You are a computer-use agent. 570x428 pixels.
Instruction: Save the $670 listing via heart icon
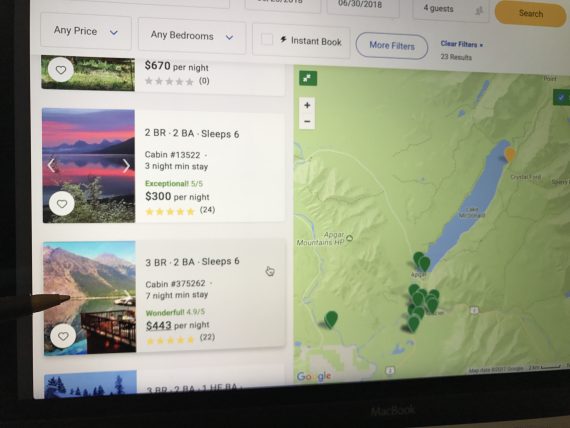(61, 69)
